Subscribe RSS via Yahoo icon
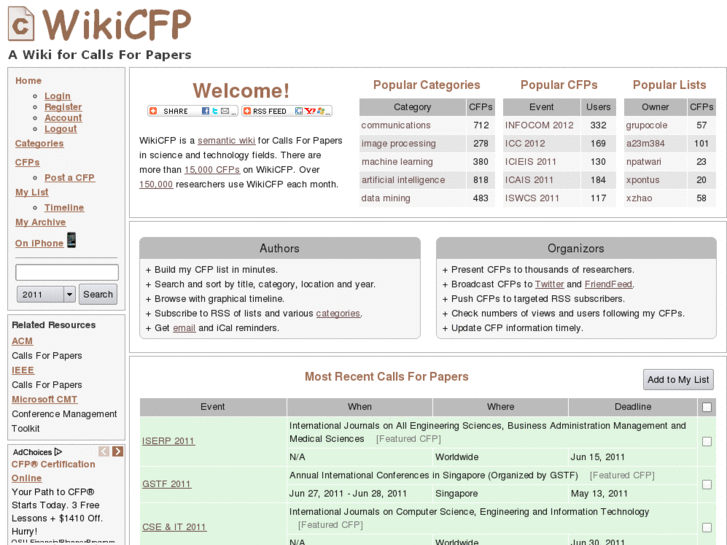727x545 pixels. pyautogui.click(x=310, y=111)
